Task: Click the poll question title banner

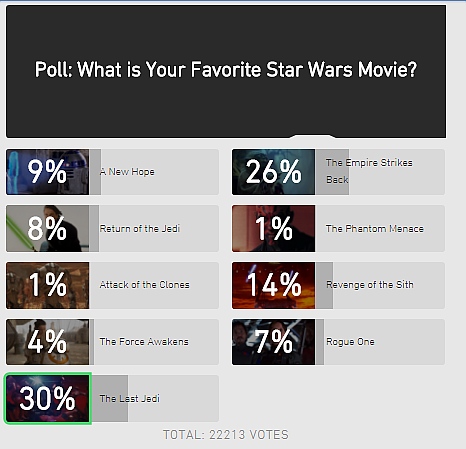Action: [226, 71]
